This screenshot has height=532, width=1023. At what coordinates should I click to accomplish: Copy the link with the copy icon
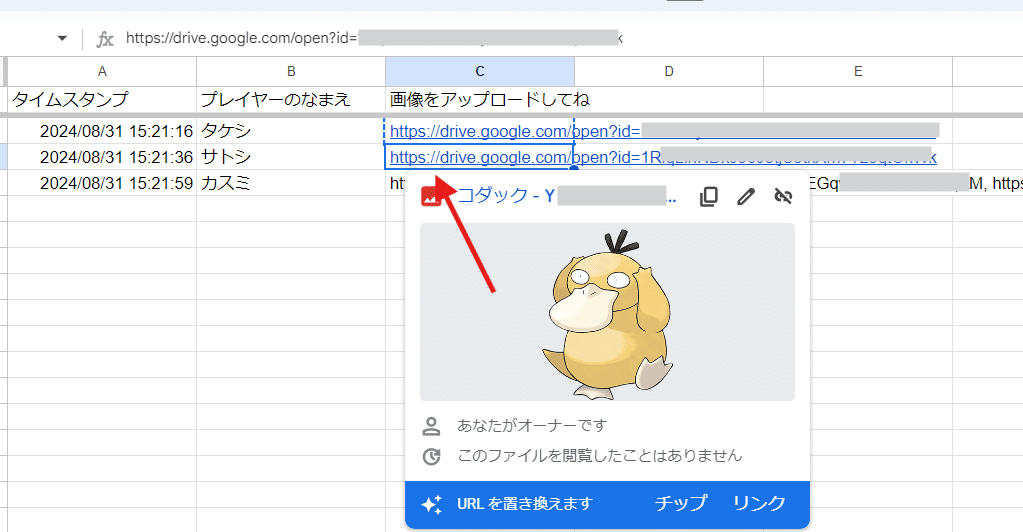tap(709, 196)
